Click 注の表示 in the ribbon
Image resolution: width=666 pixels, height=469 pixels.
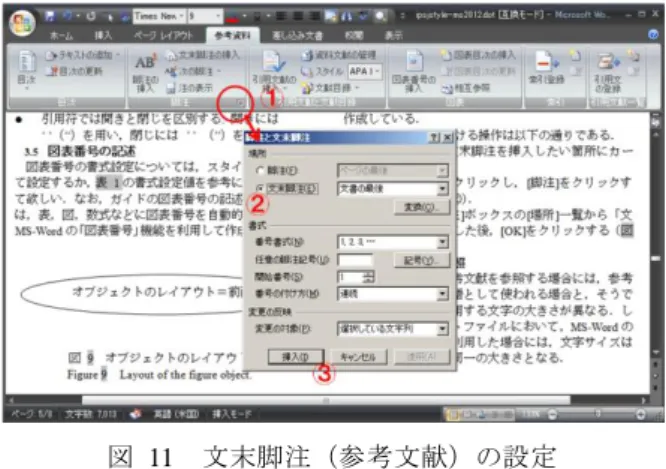pos(189,88)
